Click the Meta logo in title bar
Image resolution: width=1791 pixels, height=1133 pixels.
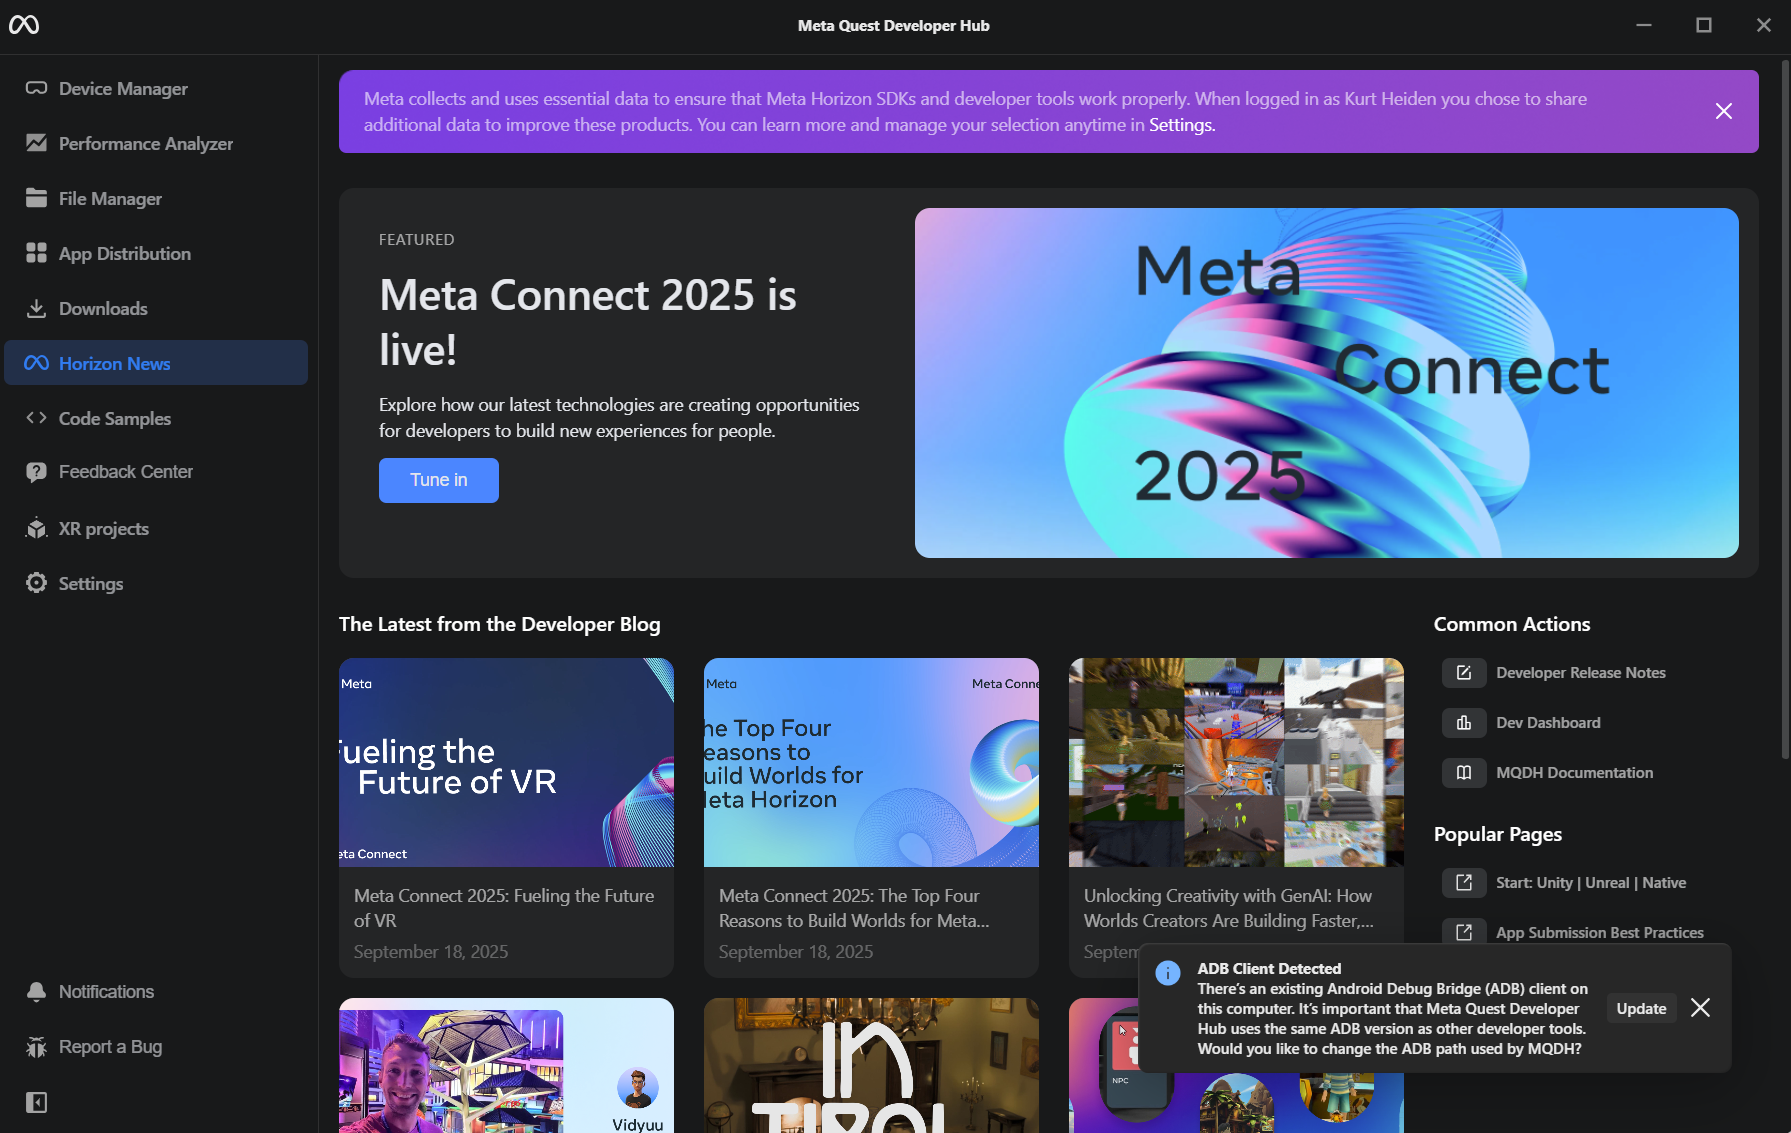[24, 25]
